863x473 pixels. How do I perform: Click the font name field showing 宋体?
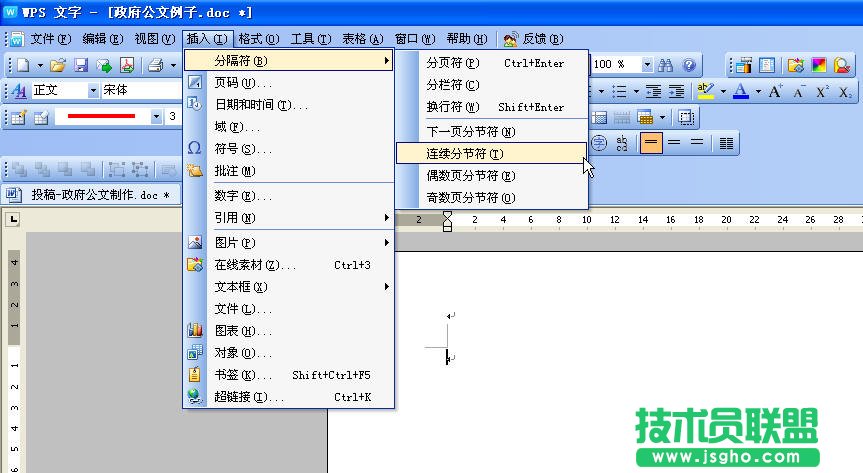(x=141, y=90)
